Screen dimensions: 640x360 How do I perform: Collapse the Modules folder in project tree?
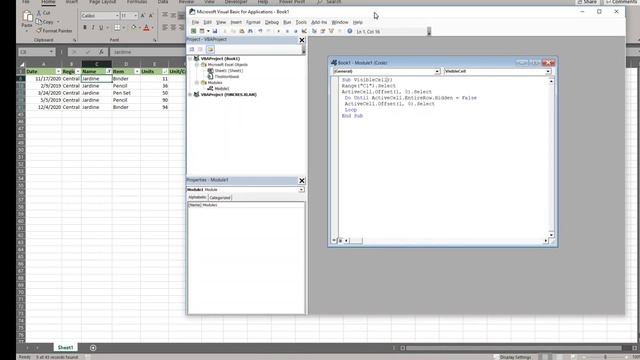pyautogui.click(x=197, y=82)
